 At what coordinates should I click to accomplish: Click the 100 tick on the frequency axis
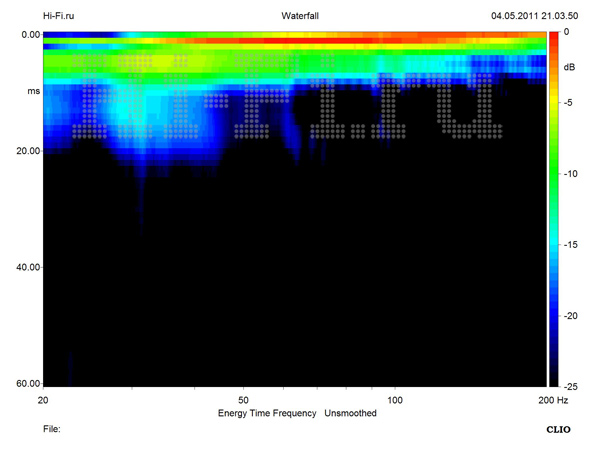tap(395, 398)
